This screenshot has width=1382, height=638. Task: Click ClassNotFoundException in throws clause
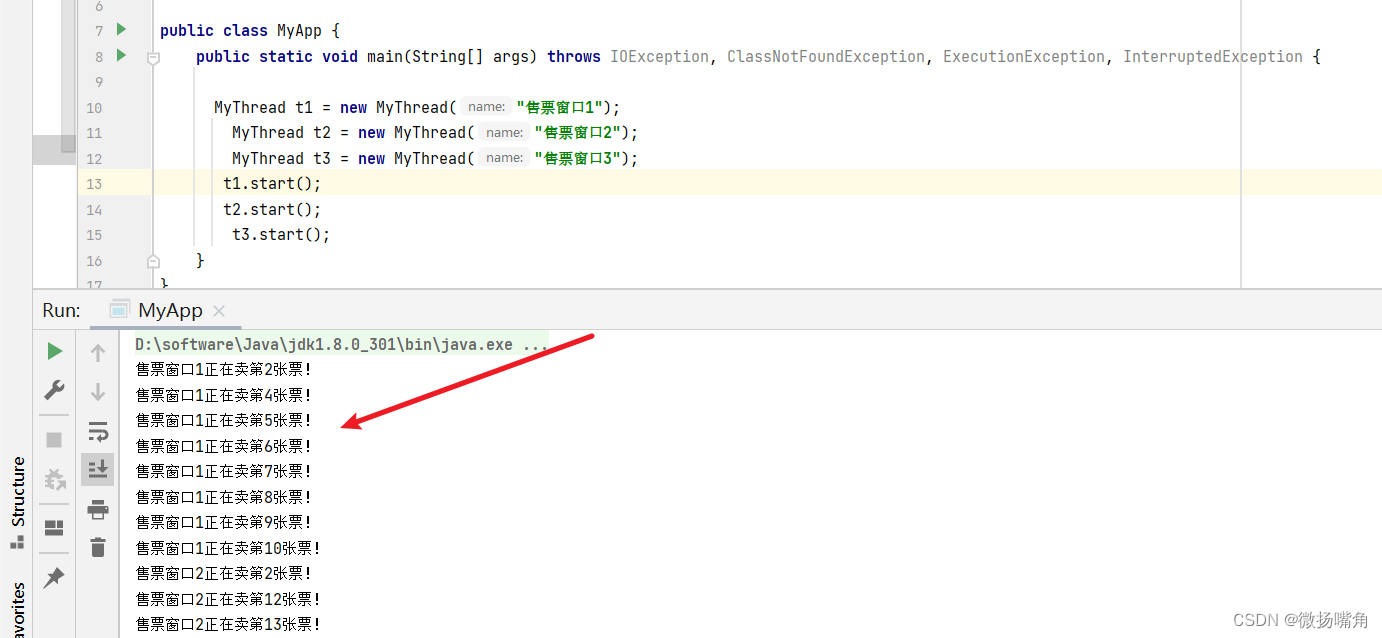pyautogui.click(x=826, y=56)
